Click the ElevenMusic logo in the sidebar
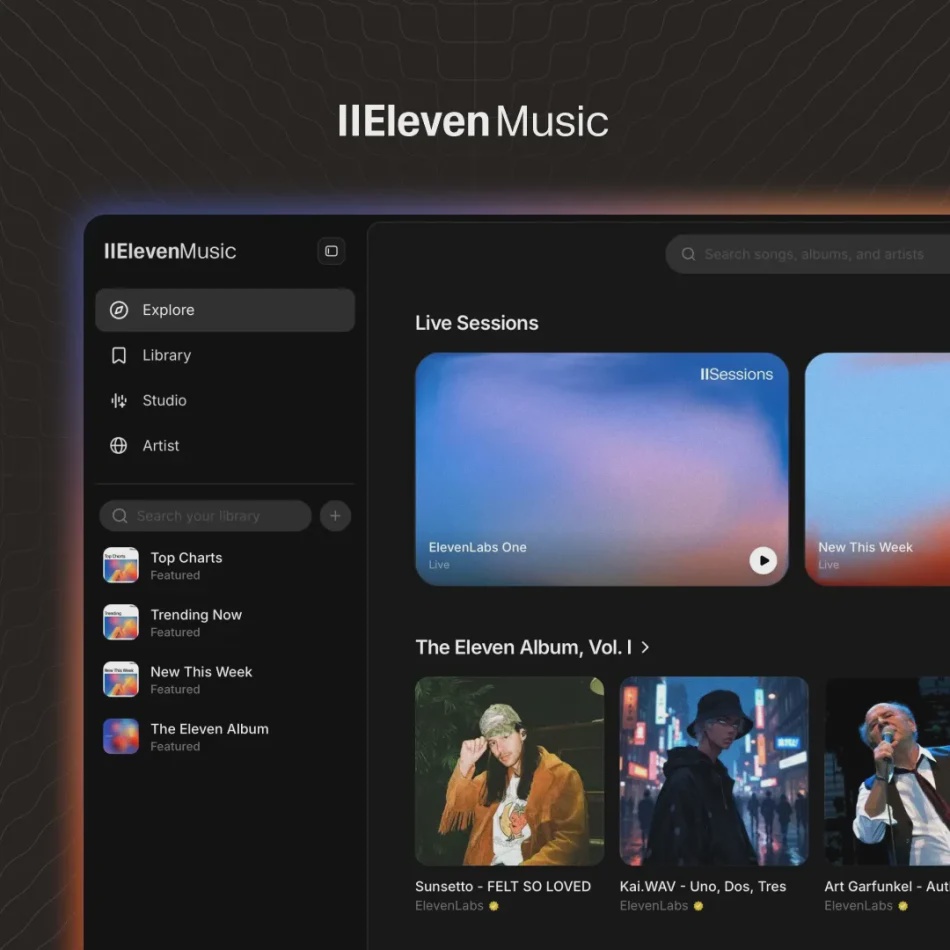This screenshot has width=950, height=950. (170, 251)
